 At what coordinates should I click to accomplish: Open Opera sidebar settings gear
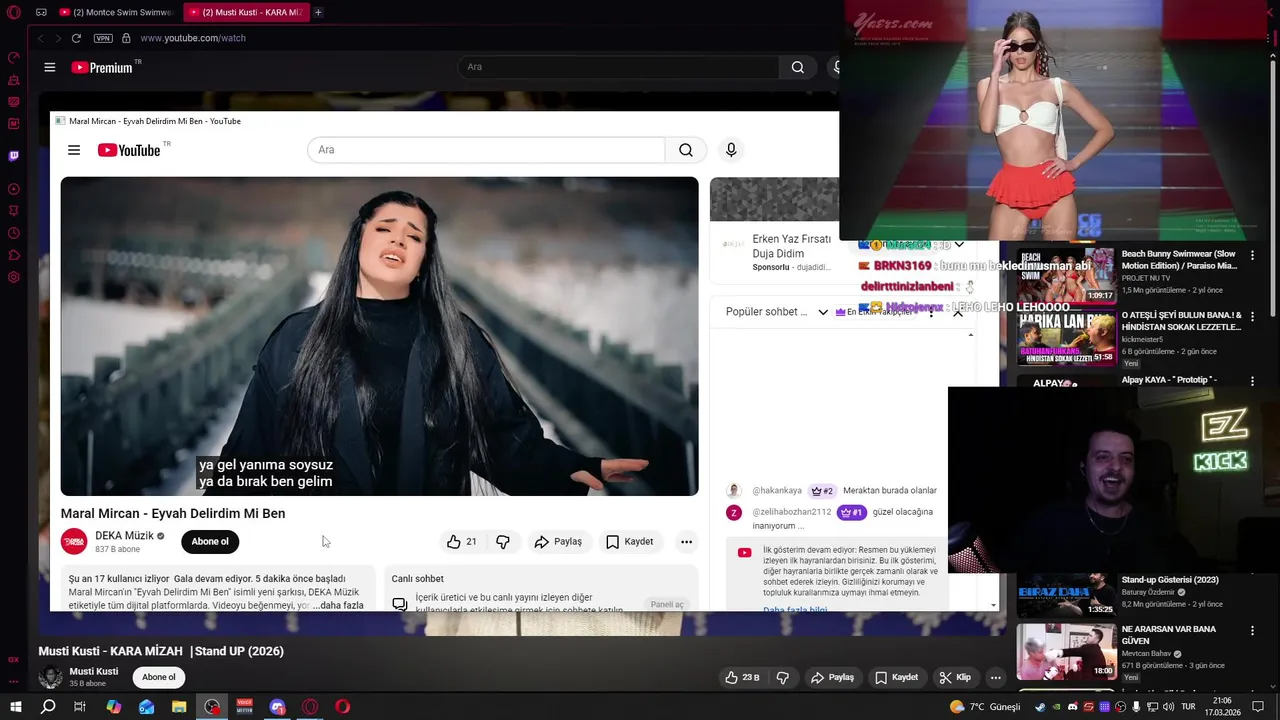coord(14,277)
